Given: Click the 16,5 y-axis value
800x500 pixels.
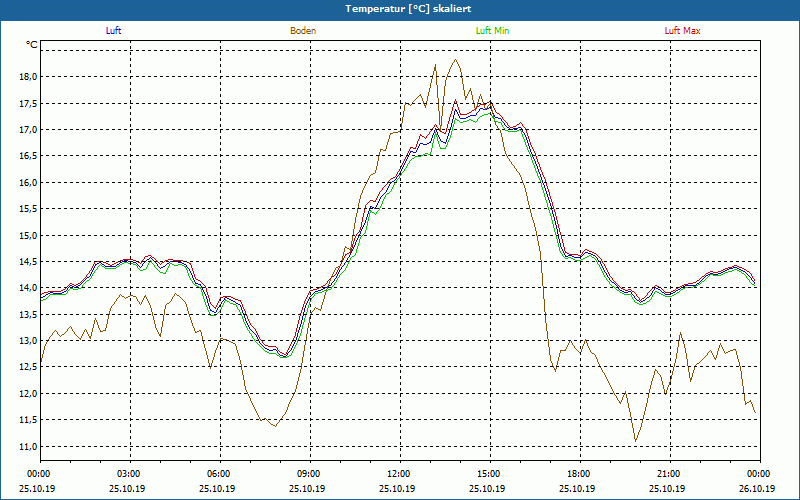Looking at the screenshot, I should pyautogui.click(x=29, y=156).
